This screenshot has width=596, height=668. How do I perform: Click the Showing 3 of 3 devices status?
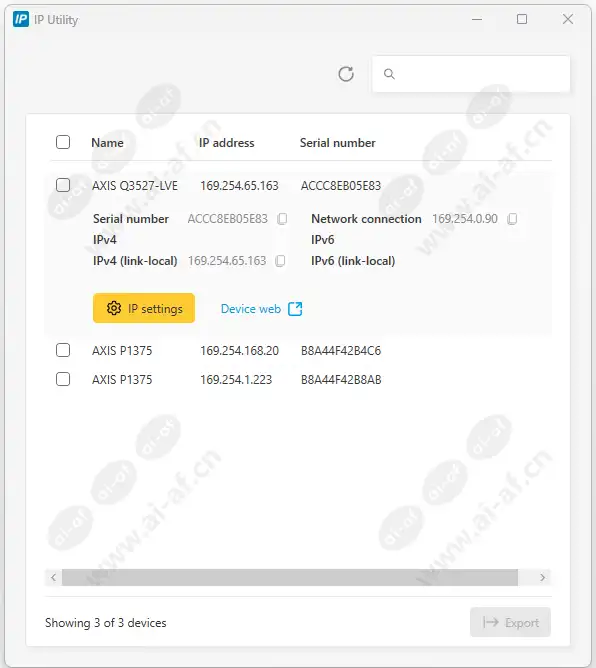(106, 623)
